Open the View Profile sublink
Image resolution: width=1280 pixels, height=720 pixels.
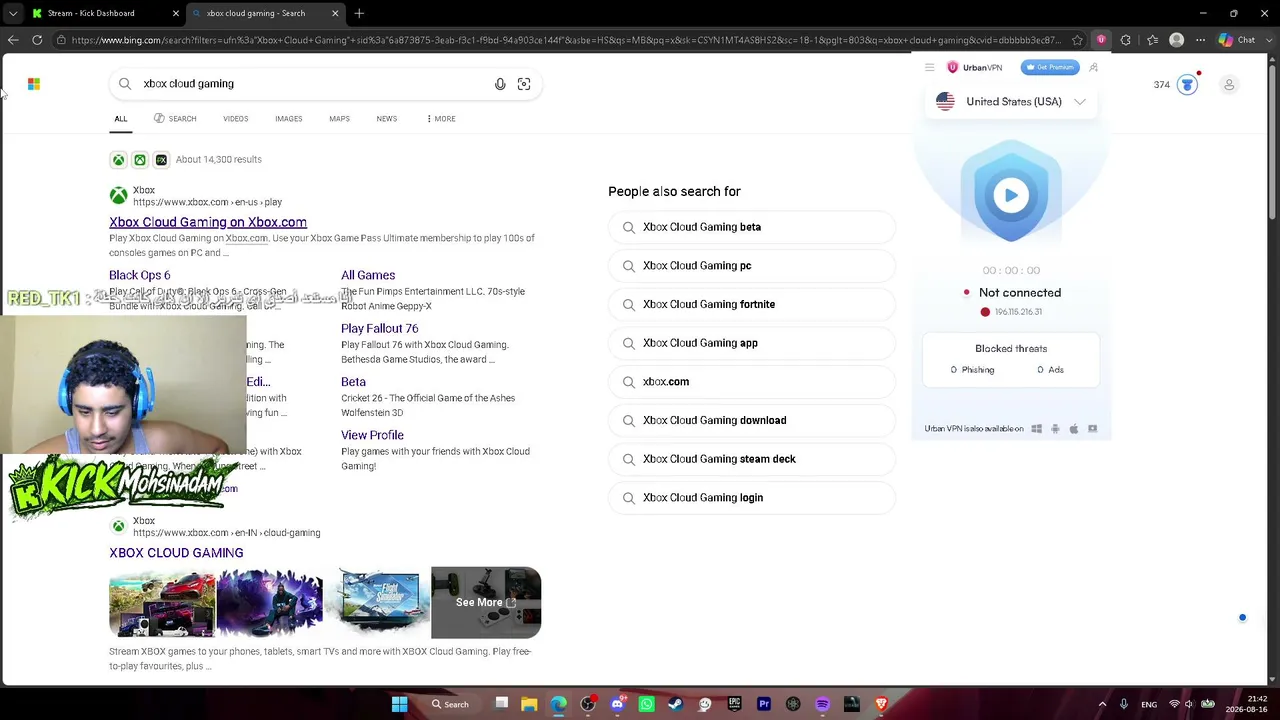coord(372,435)
